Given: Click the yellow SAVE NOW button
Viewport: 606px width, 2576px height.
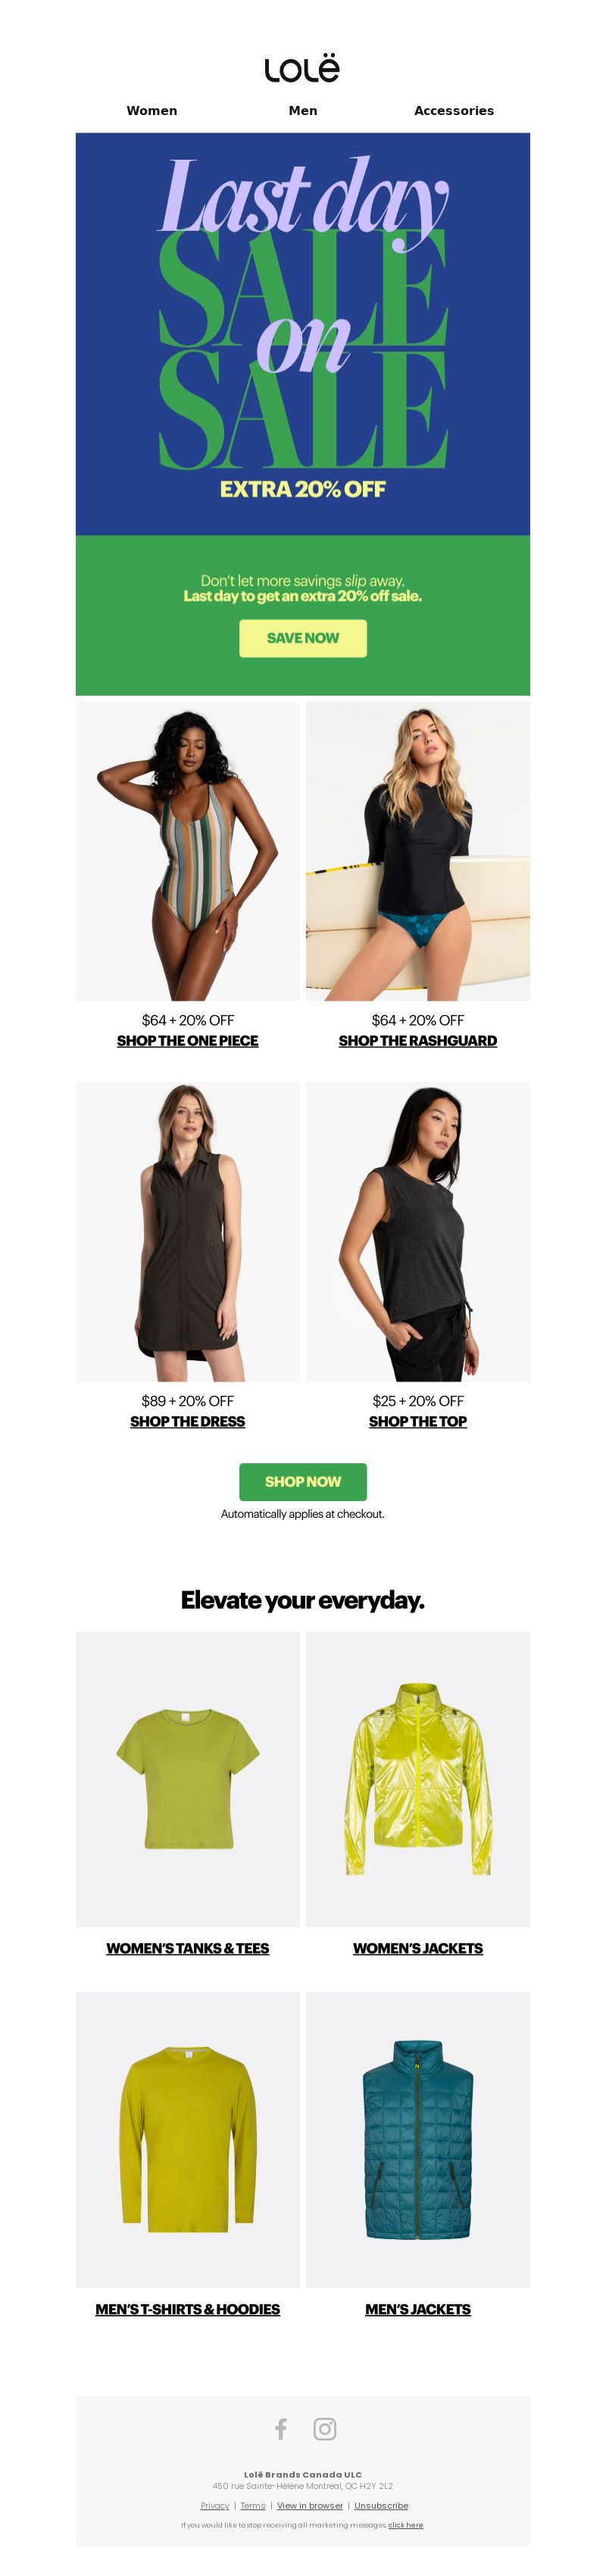Looking at the screenshot, I should [x=303, y=638].
